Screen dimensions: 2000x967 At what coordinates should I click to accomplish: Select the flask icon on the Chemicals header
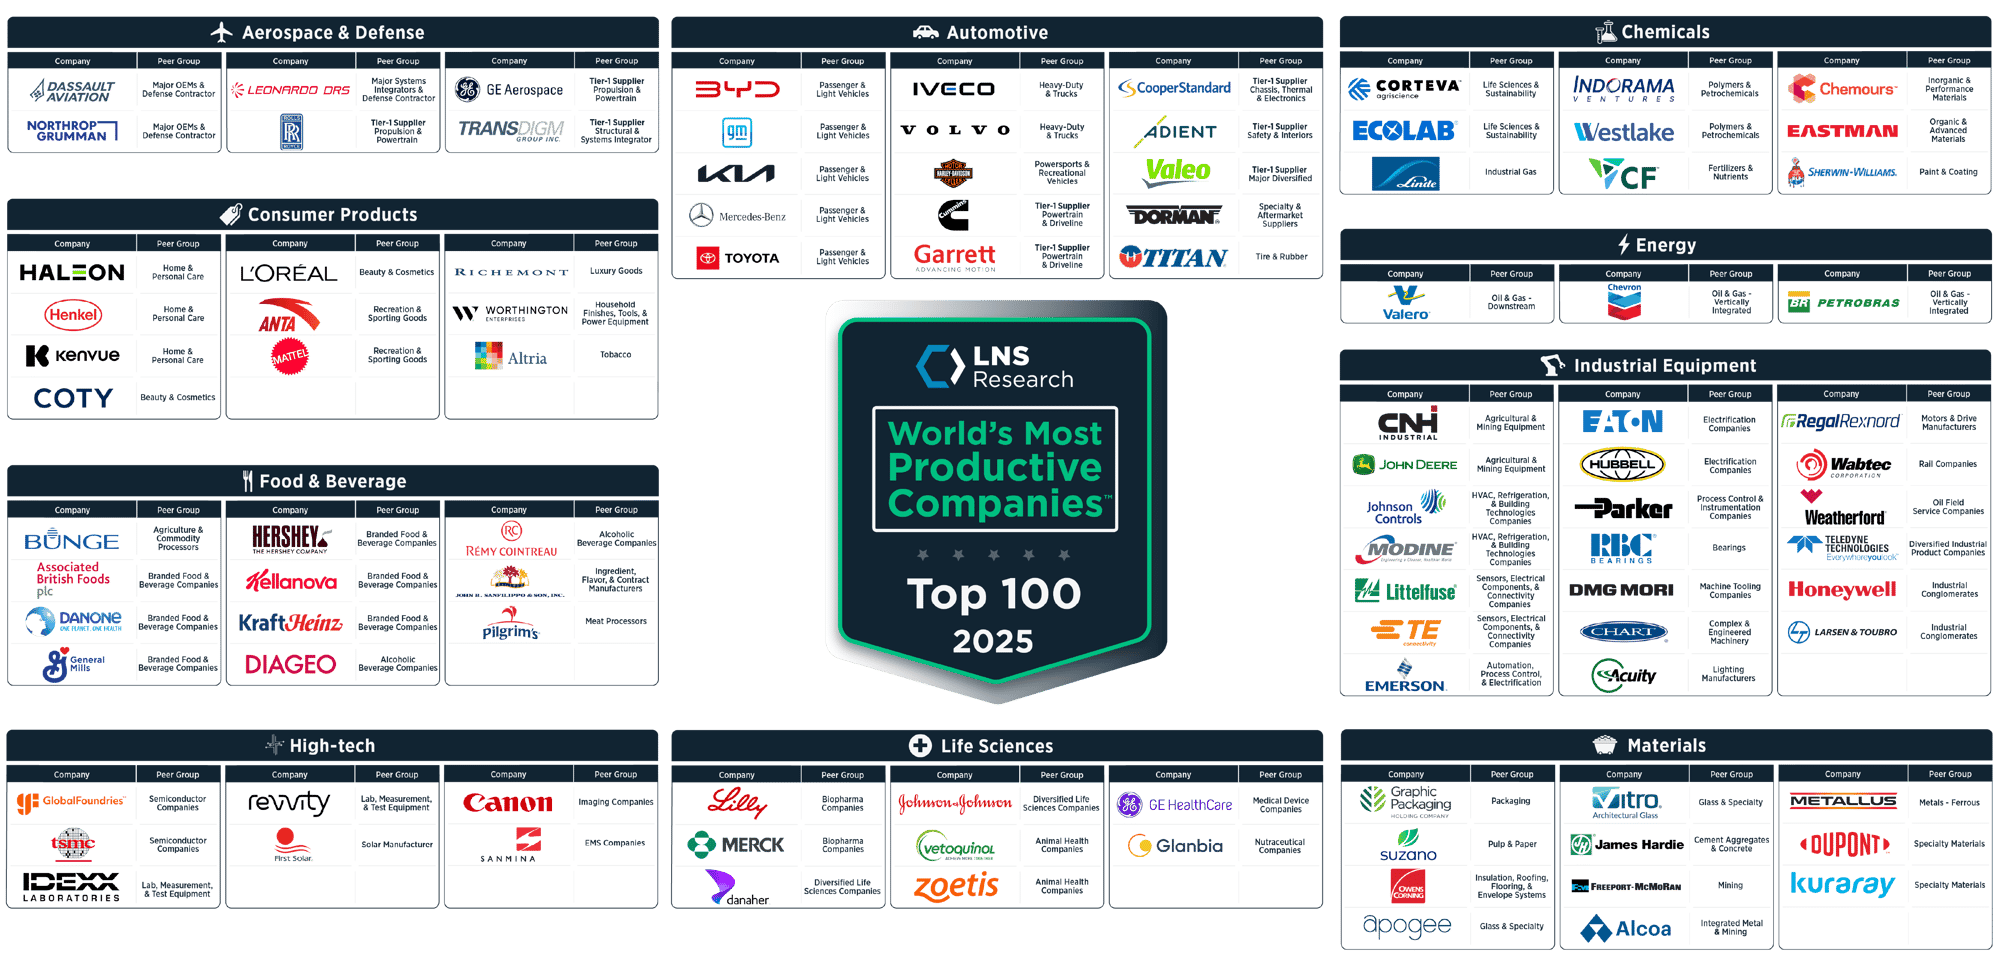point(1606,31)
